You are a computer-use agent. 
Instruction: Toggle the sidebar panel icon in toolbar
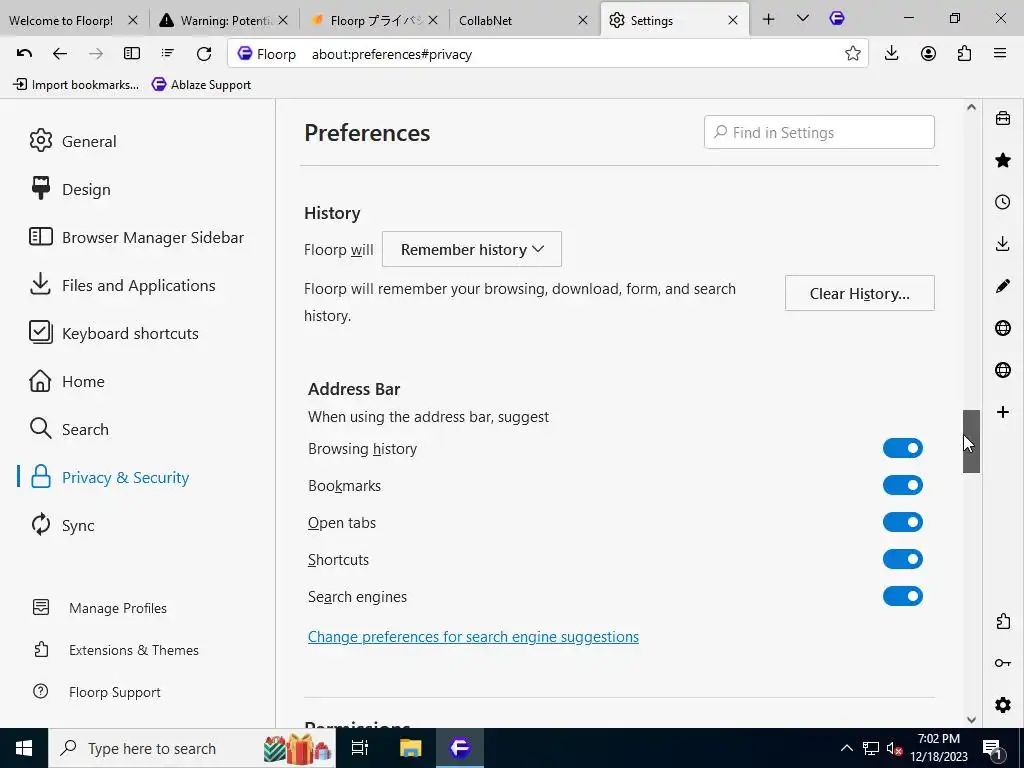coord(132,54)
